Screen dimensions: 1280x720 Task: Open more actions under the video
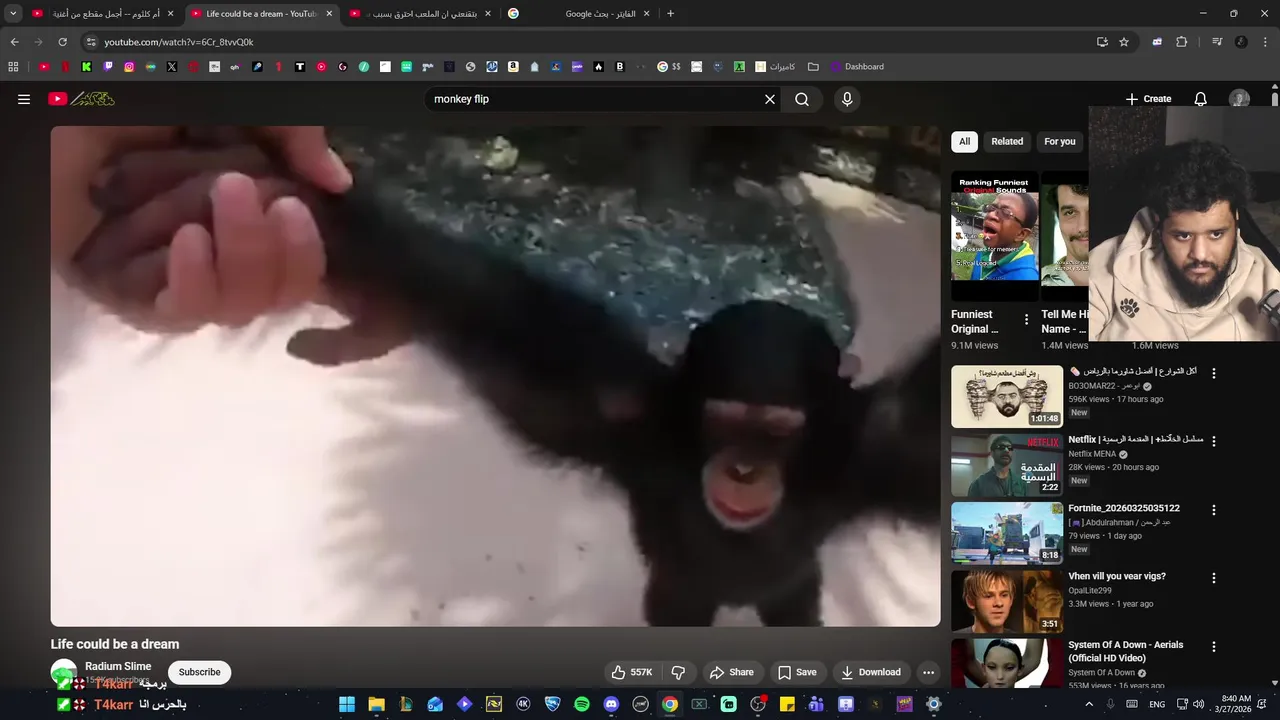point(929,672)
